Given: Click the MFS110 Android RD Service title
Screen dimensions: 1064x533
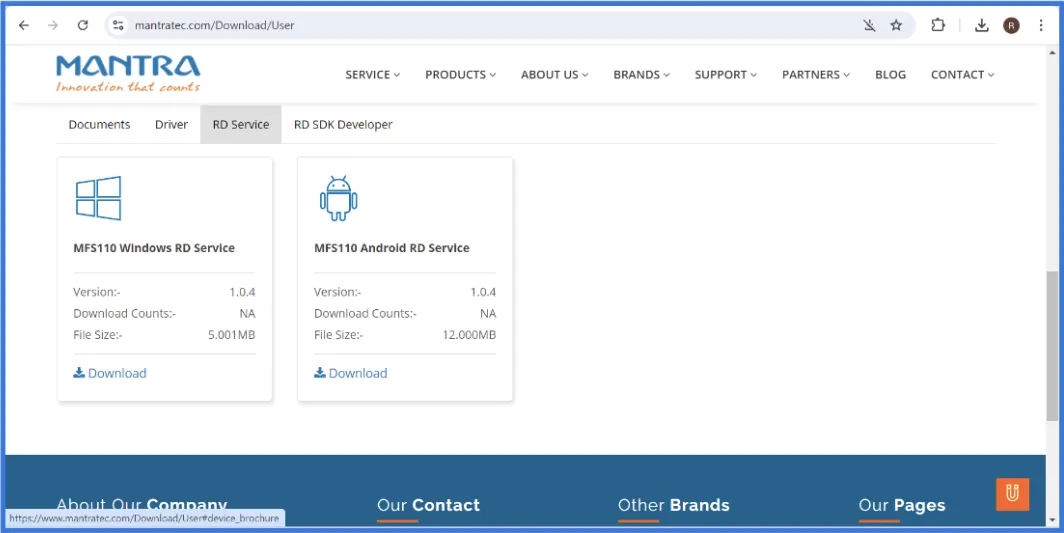Looking at the screenshot, I should pyautogui.click(x=392, y=248).
